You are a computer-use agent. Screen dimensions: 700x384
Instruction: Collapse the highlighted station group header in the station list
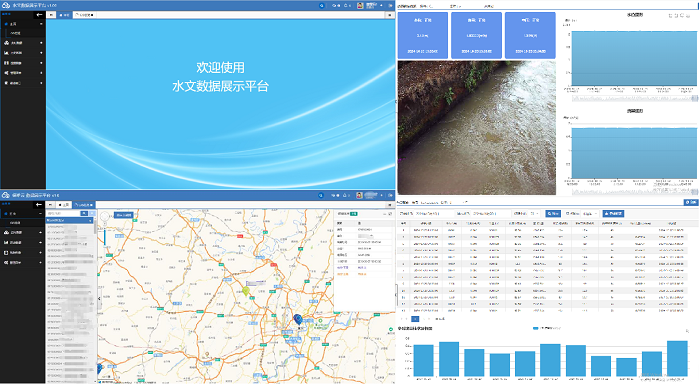[70, 220]
